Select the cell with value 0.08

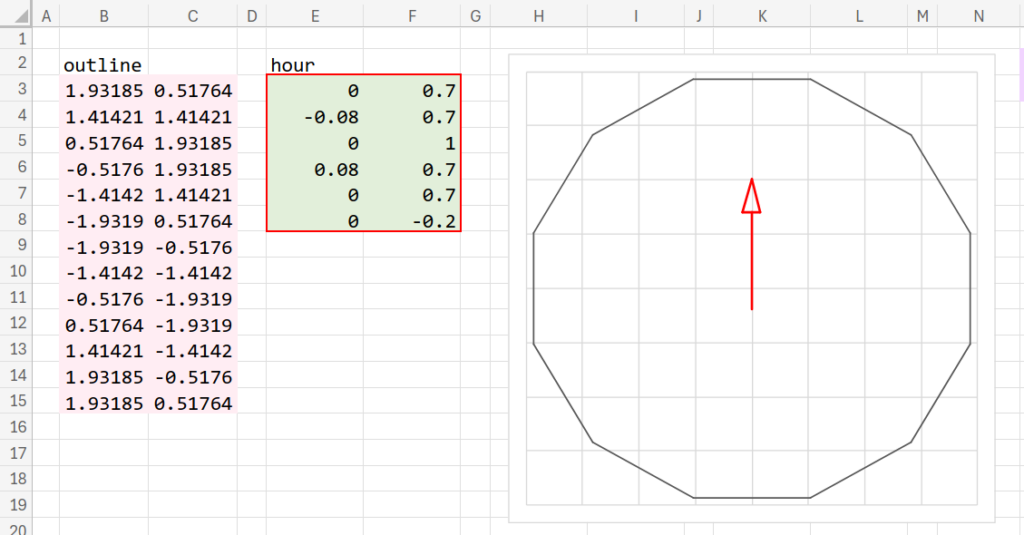coord(315,169)
